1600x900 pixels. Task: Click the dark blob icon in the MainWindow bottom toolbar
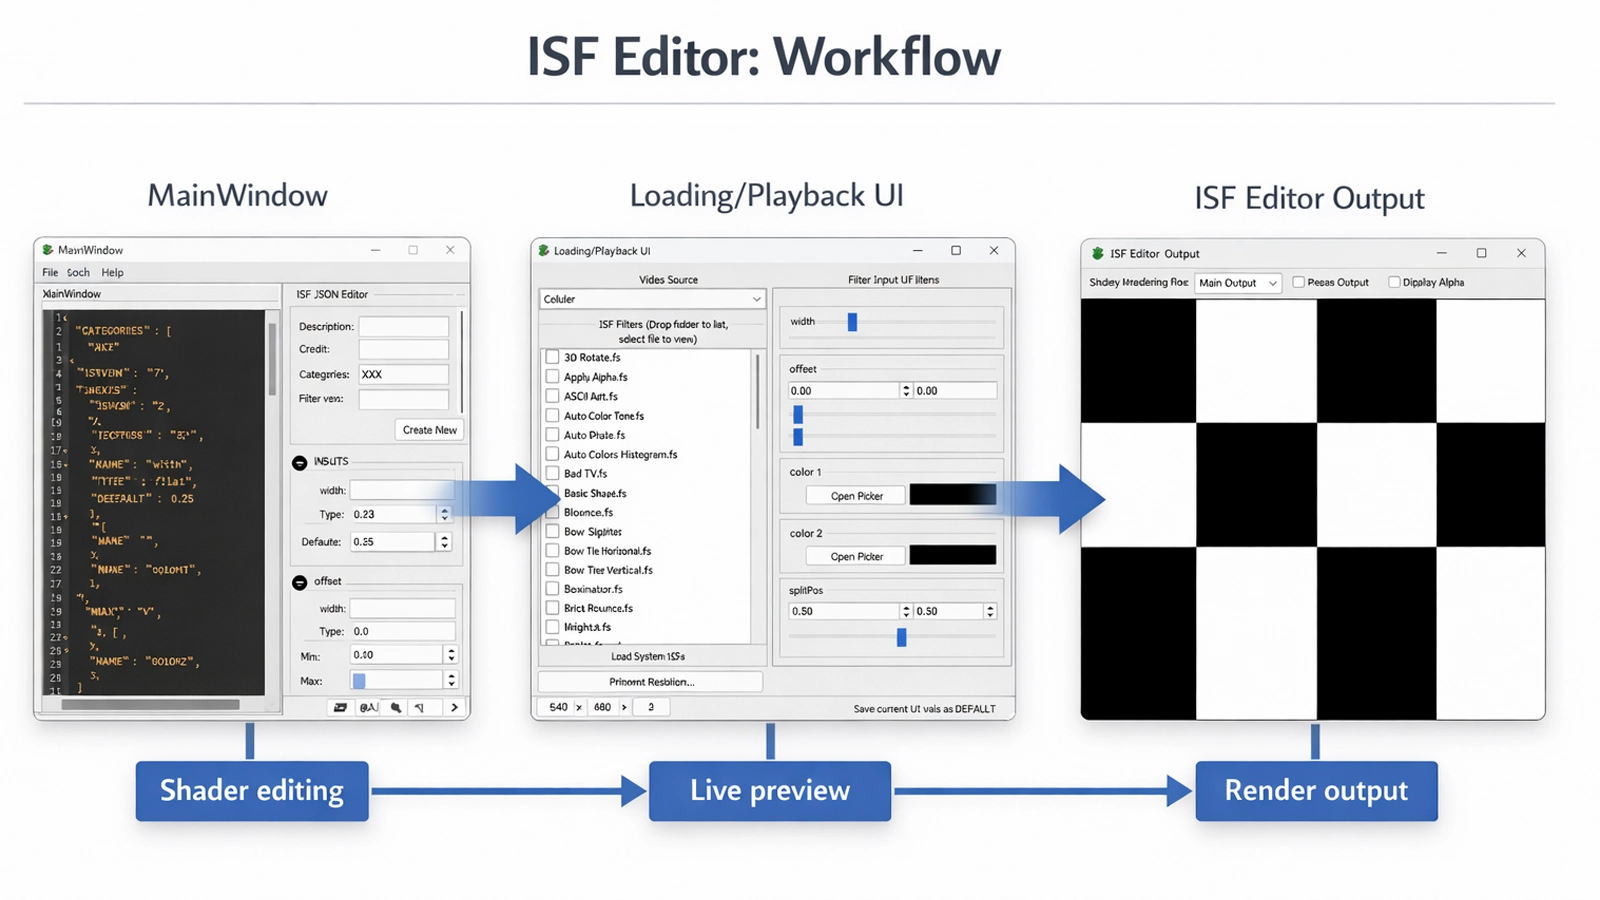click(396, 707)
